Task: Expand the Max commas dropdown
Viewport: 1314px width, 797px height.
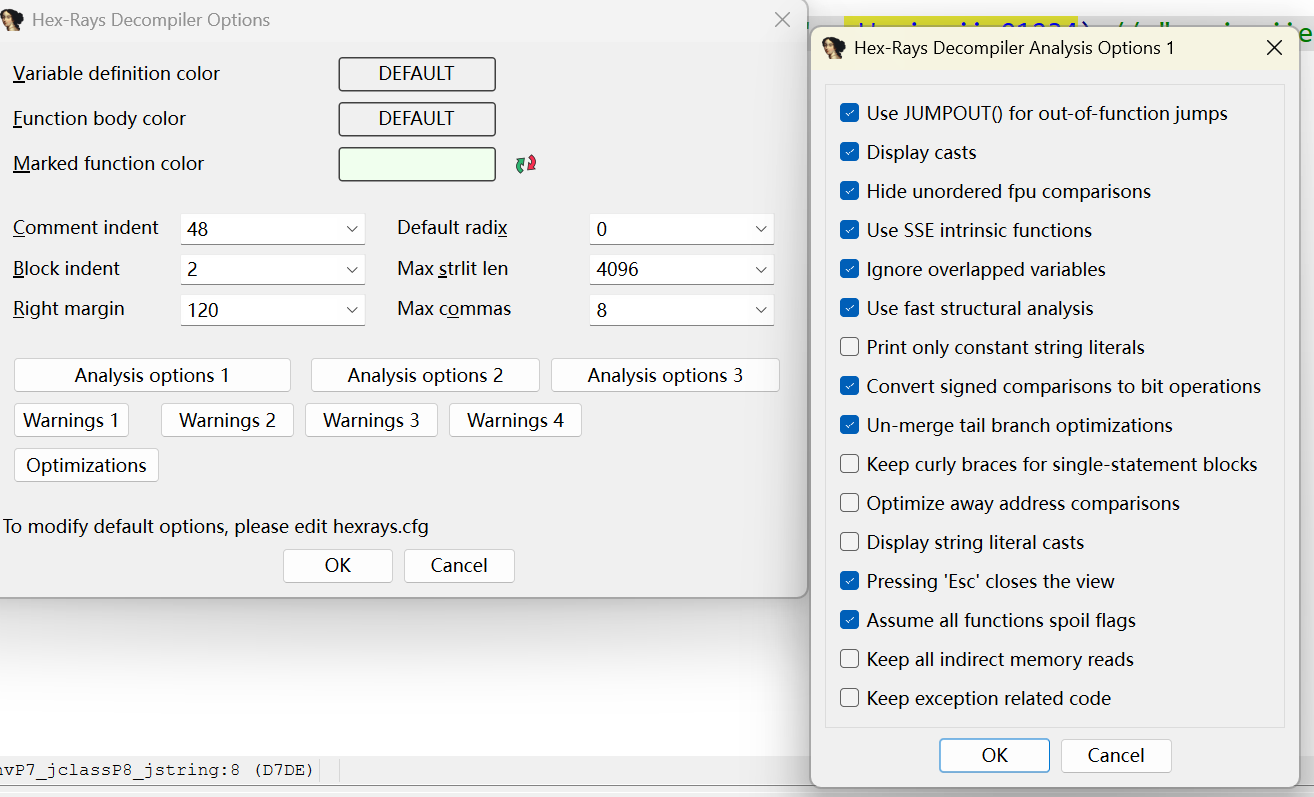Action: pos(761,311)
